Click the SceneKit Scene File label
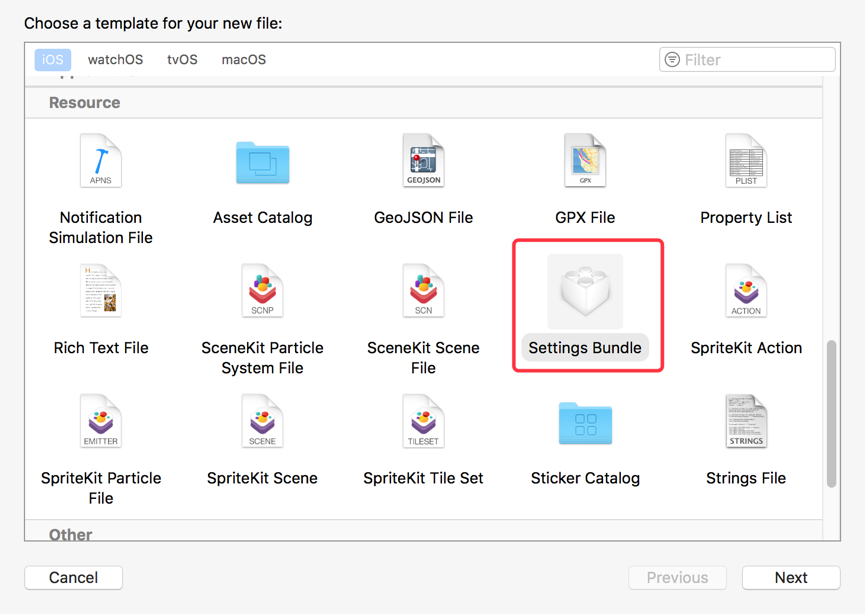The image size is (865, 614). tap(424, 358)
